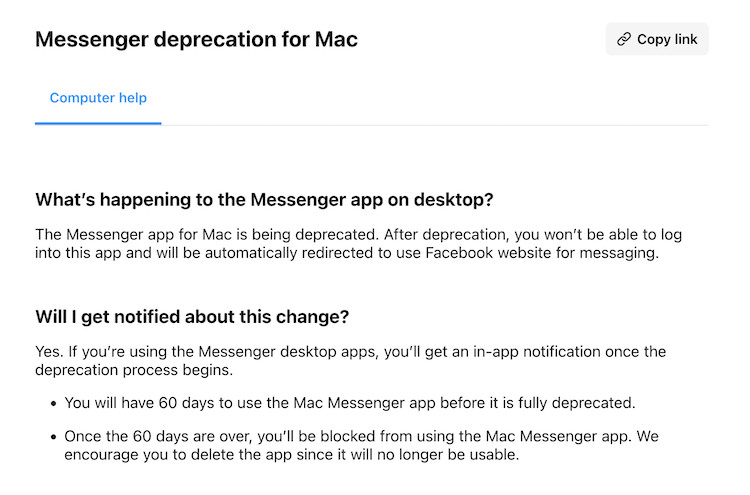This screenshot has width=750, height=495.
Task: Click the blue underline beneath Computer help
Action: tap(98, 123)
